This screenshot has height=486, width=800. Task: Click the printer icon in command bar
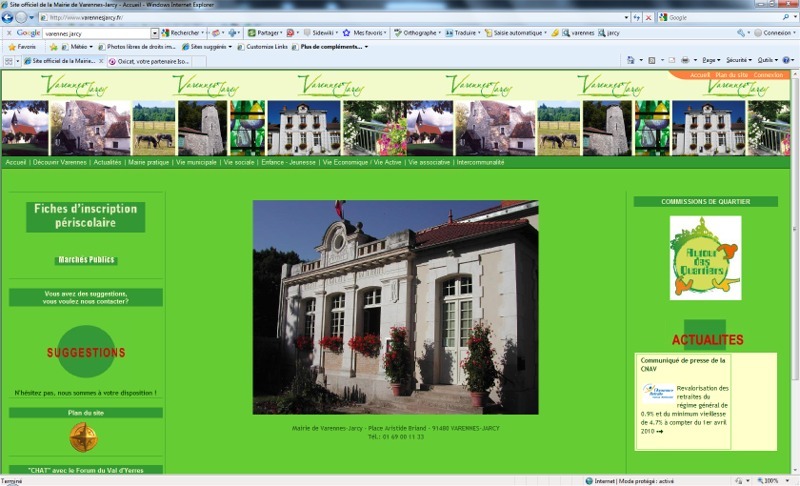pos(685,60)
